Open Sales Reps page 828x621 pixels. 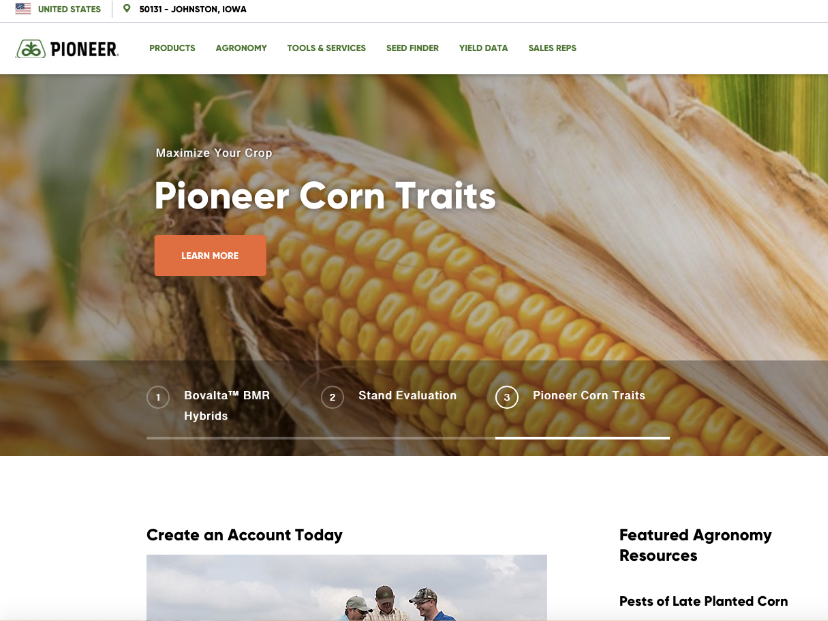[x=552, y=48]
